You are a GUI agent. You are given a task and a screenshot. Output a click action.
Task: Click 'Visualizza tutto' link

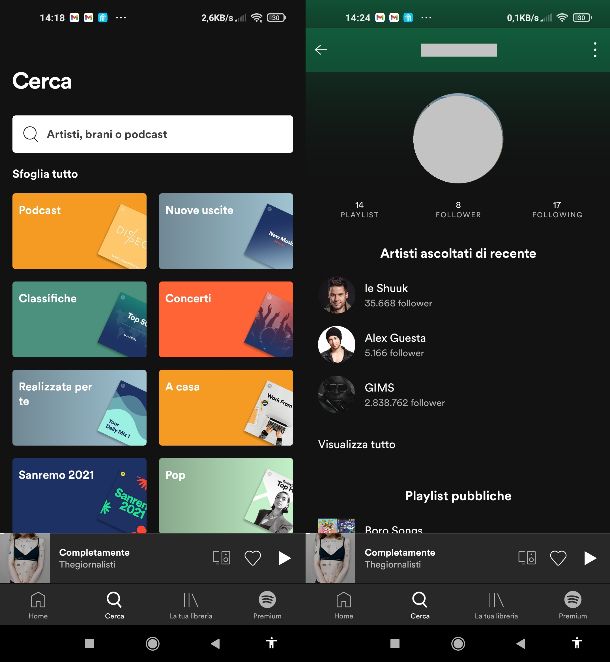(x=357, y=444)
